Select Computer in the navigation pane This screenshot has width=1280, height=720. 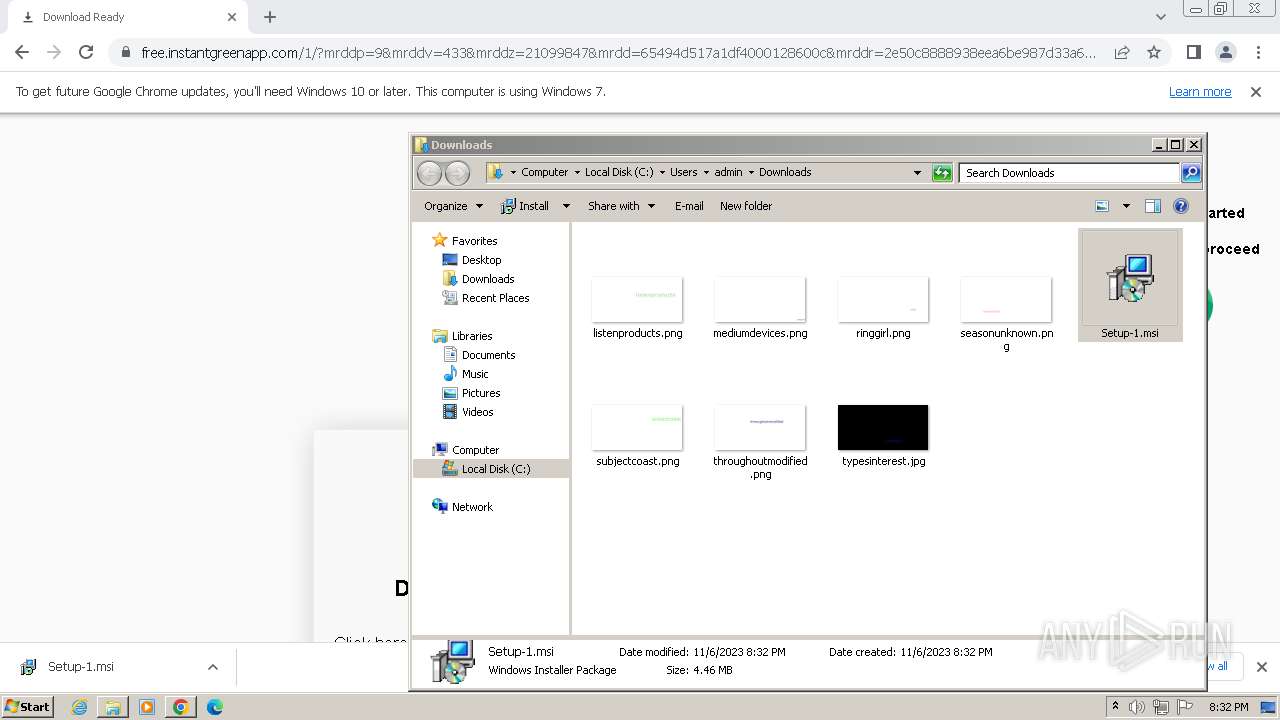pyautogui.click(x=475, y=450)
